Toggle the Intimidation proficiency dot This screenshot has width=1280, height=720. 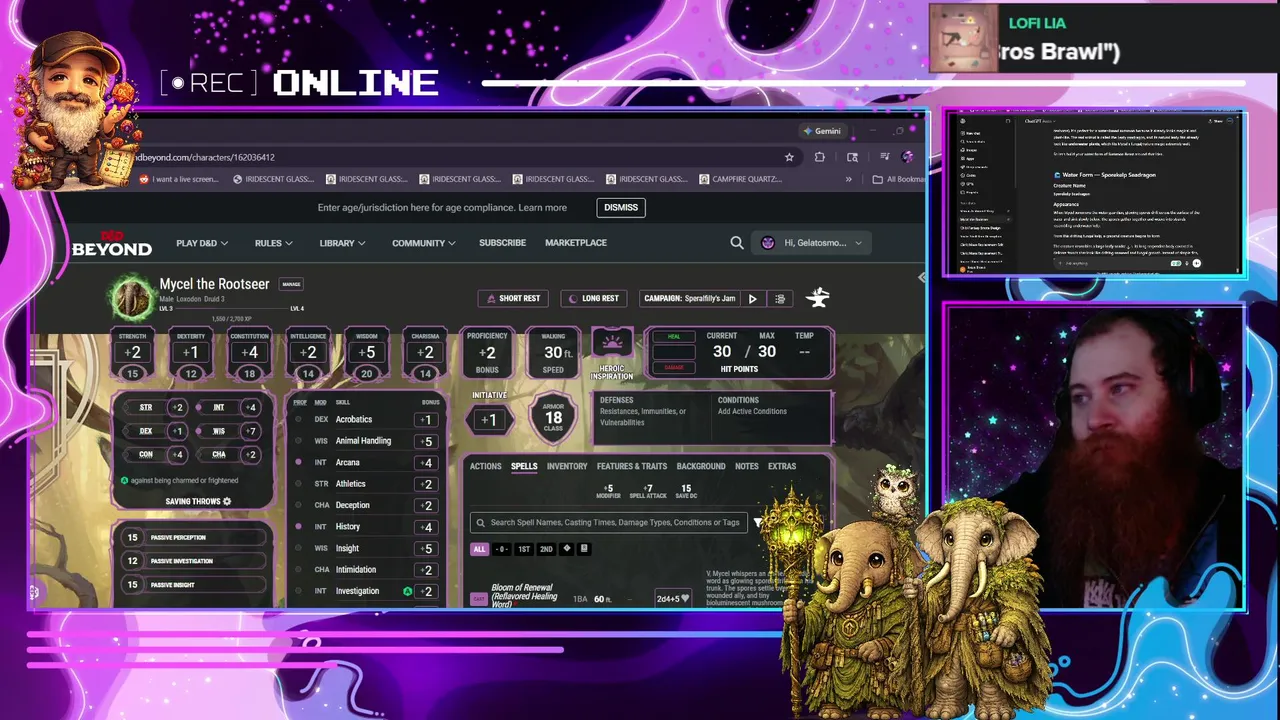tap(298, 570)
